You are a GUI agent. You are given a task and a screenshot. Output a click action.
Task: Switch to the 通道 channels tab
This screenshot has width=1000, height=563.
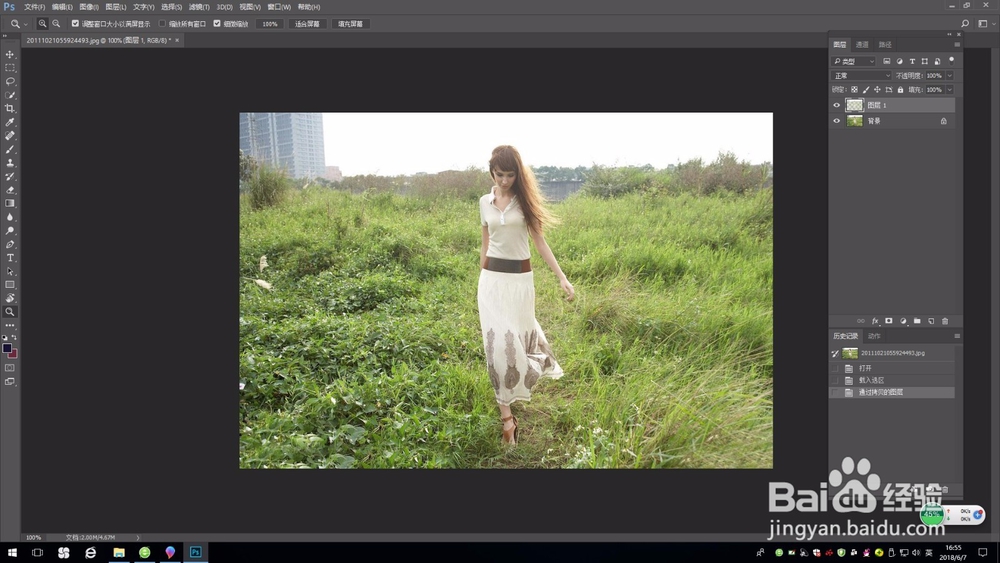(862, 45)
